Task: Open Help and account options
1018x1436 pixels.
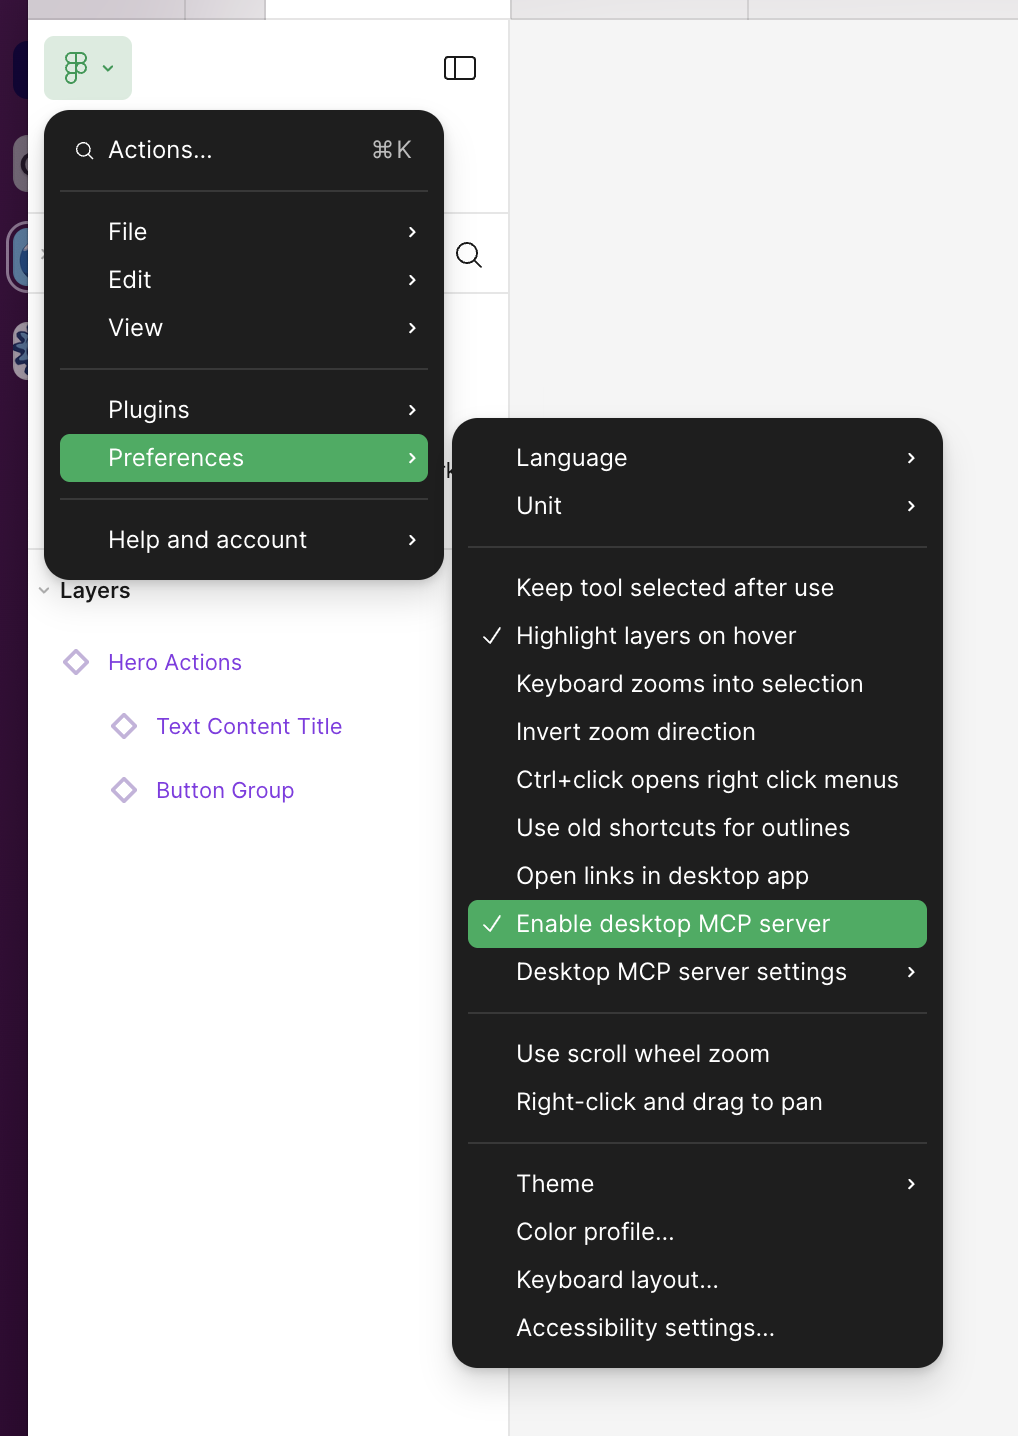Action: [x=207, y=539]
